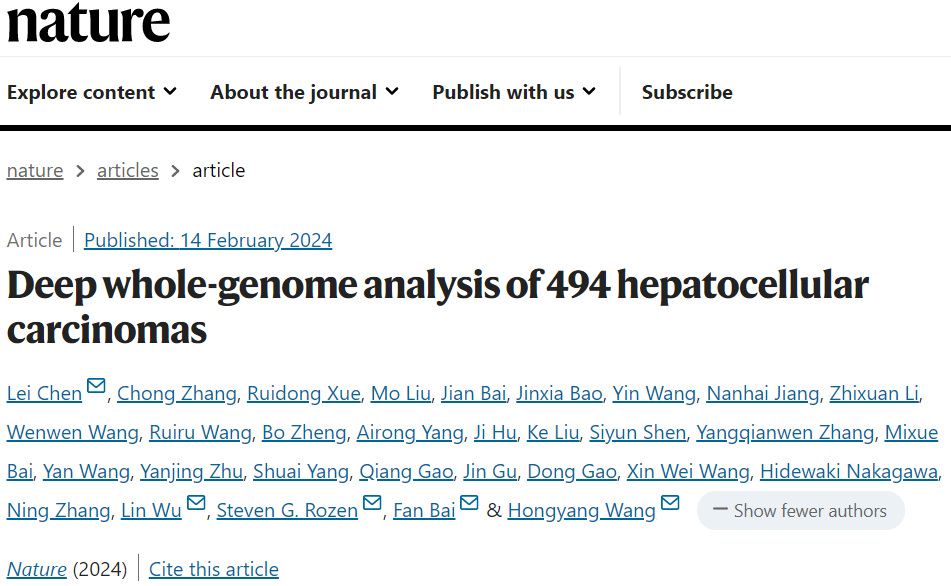Select author Hidewaki Nakagawa link
Screen dimensions: 951x586
tap(849, 471)
